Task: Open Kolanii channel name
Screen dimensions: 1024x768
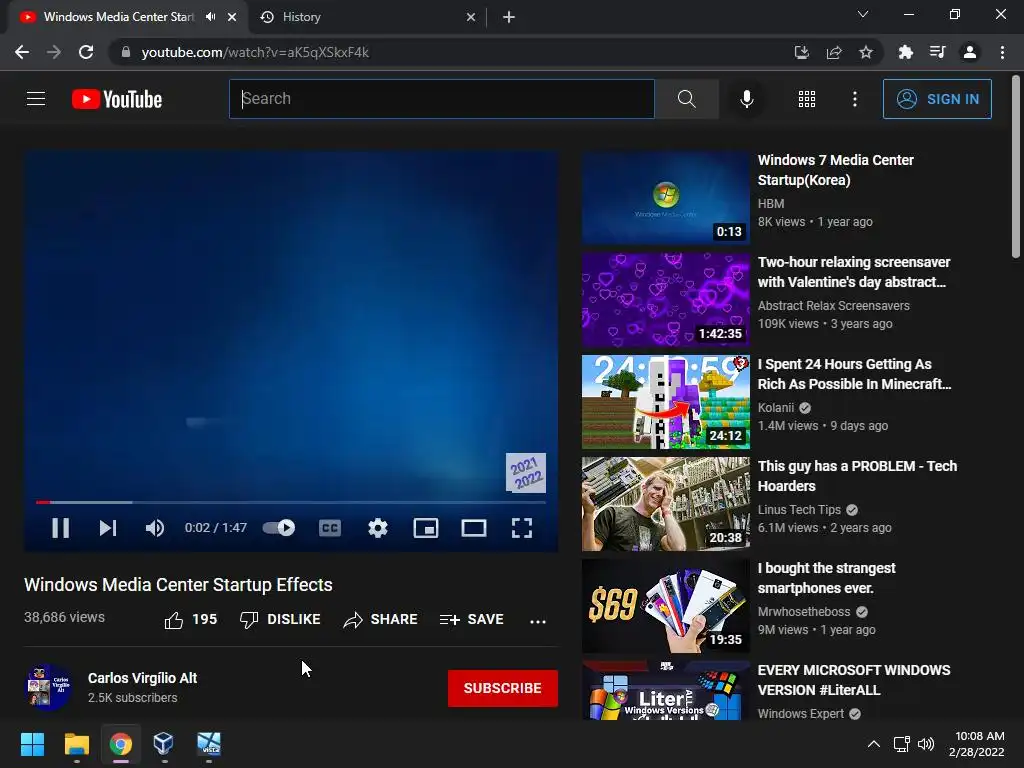Action: (x=775, y=408)
